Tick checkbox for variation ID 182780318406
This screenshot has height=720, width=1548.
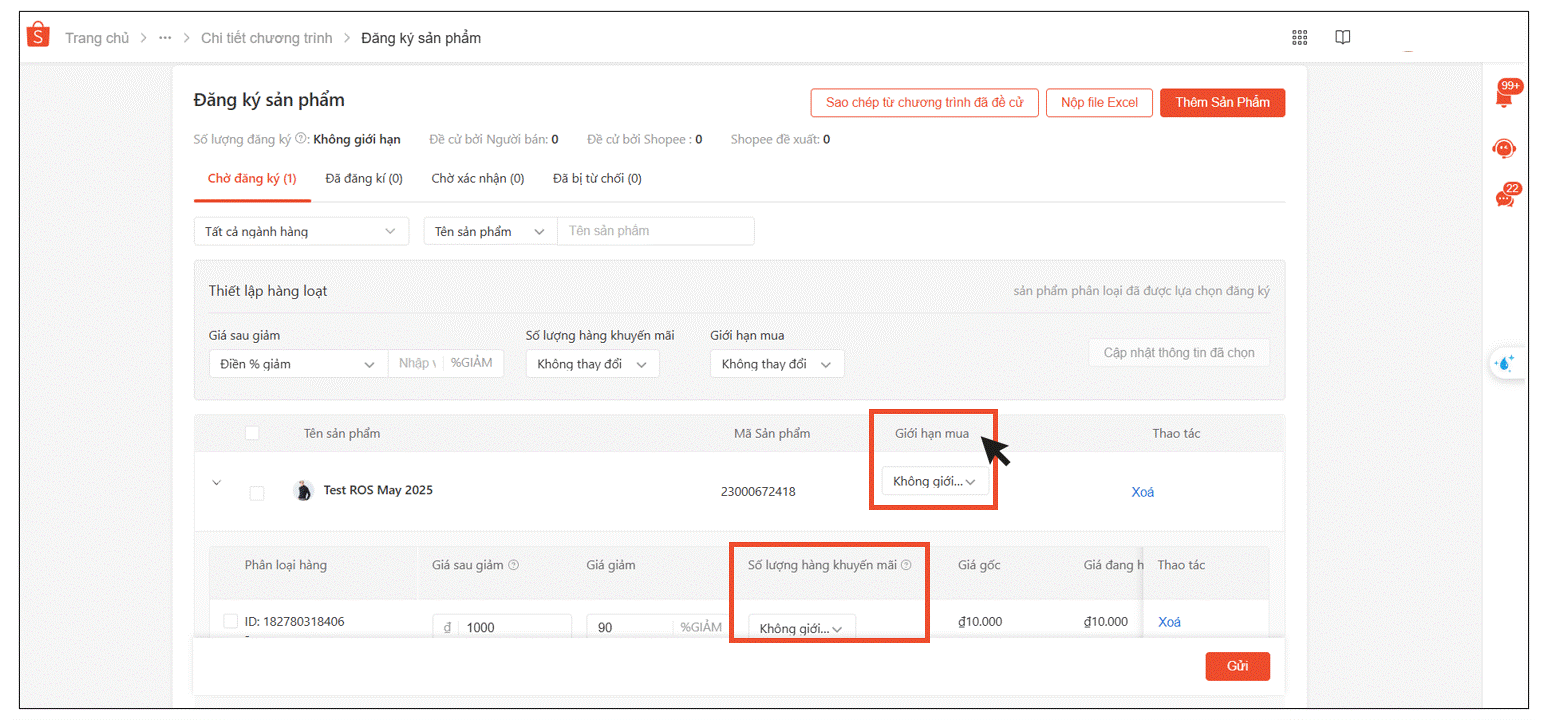230,621
